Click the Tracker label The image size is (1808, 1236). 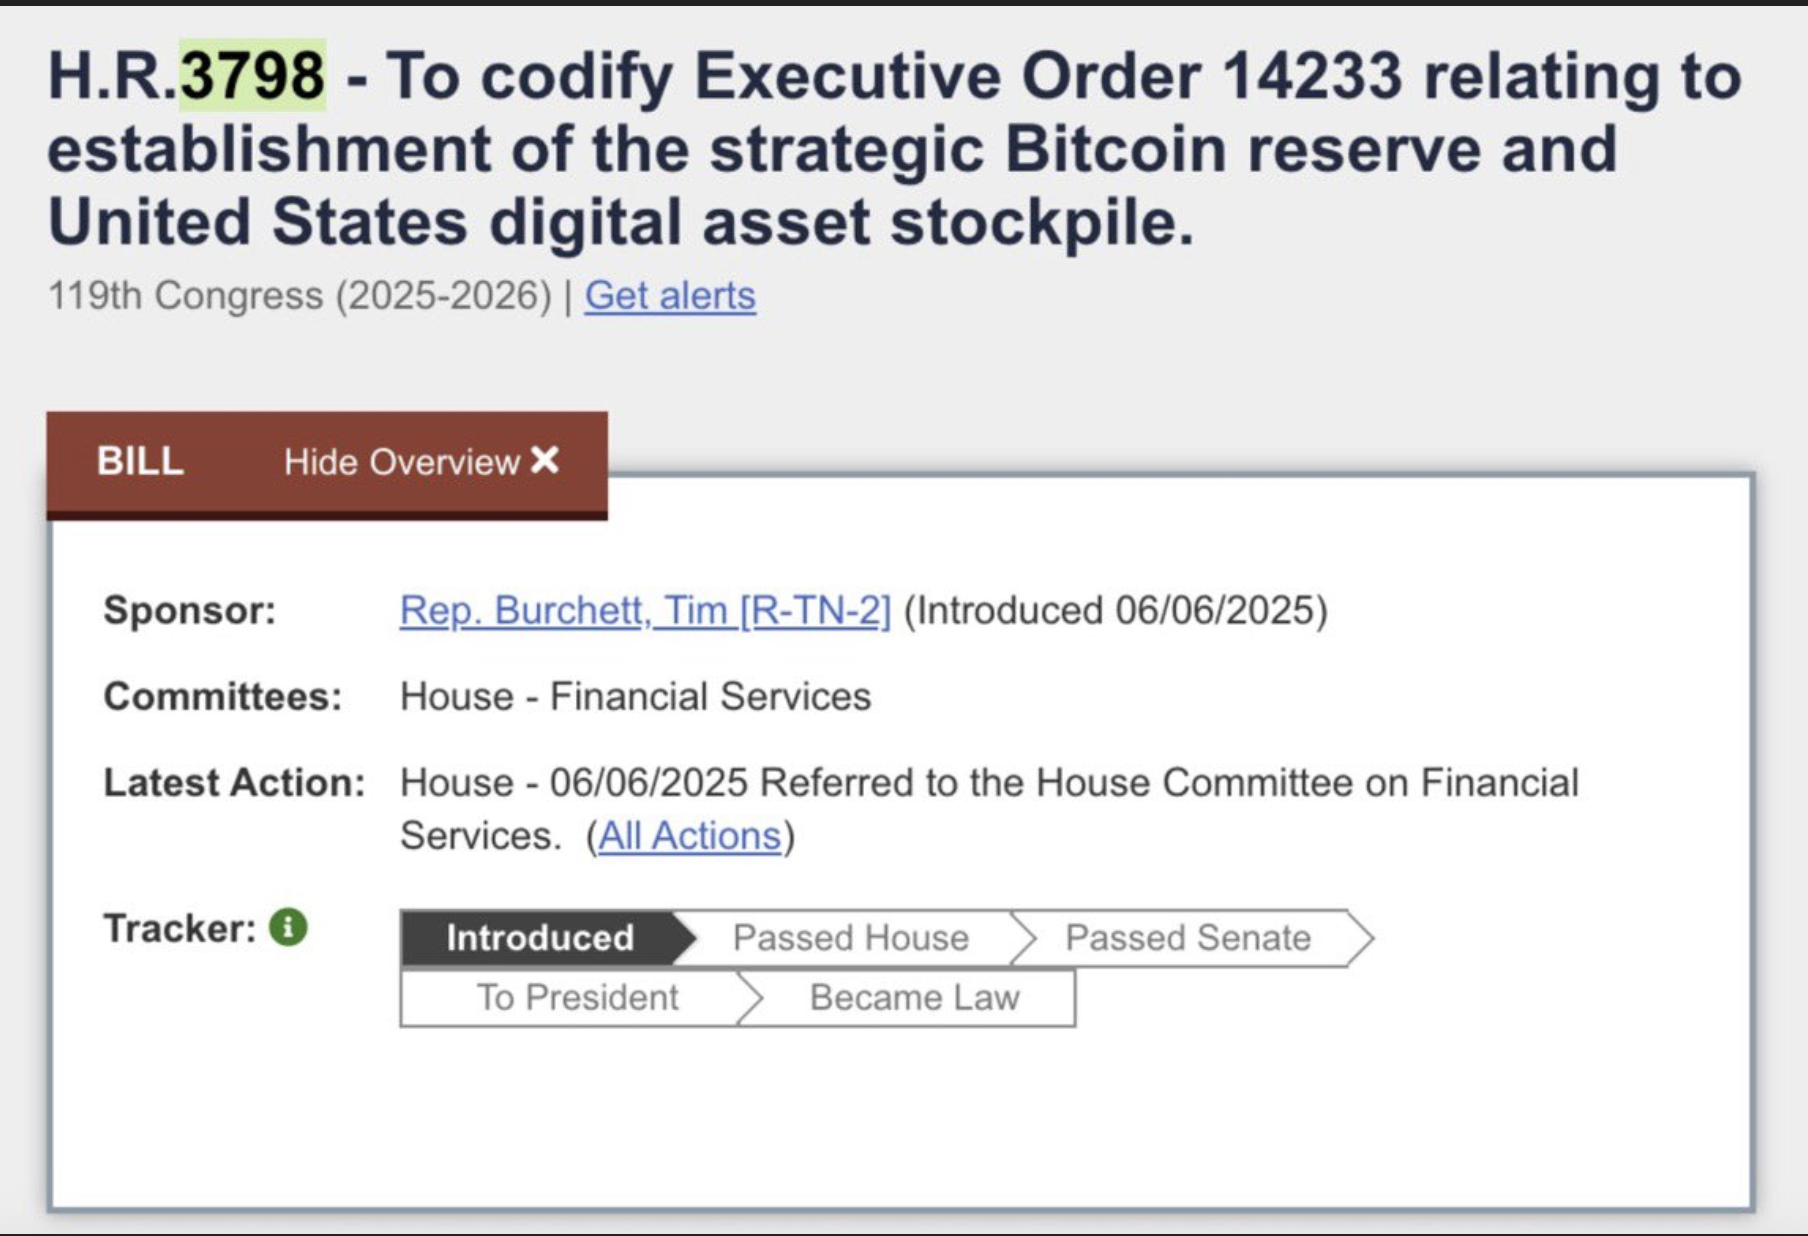(180, 928)
